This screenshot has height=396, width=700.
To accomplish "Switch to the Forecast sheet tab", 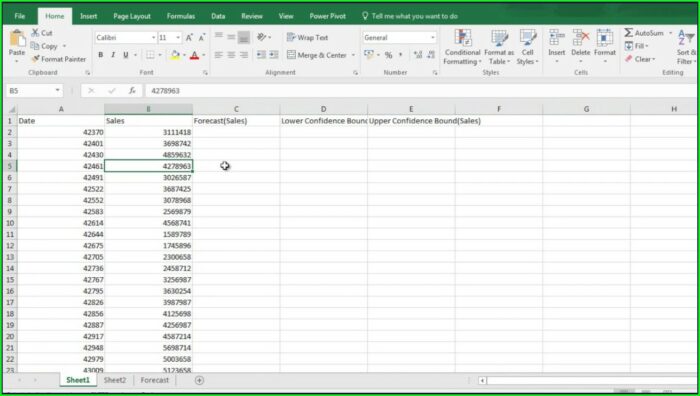I will (x=154, y=380).
